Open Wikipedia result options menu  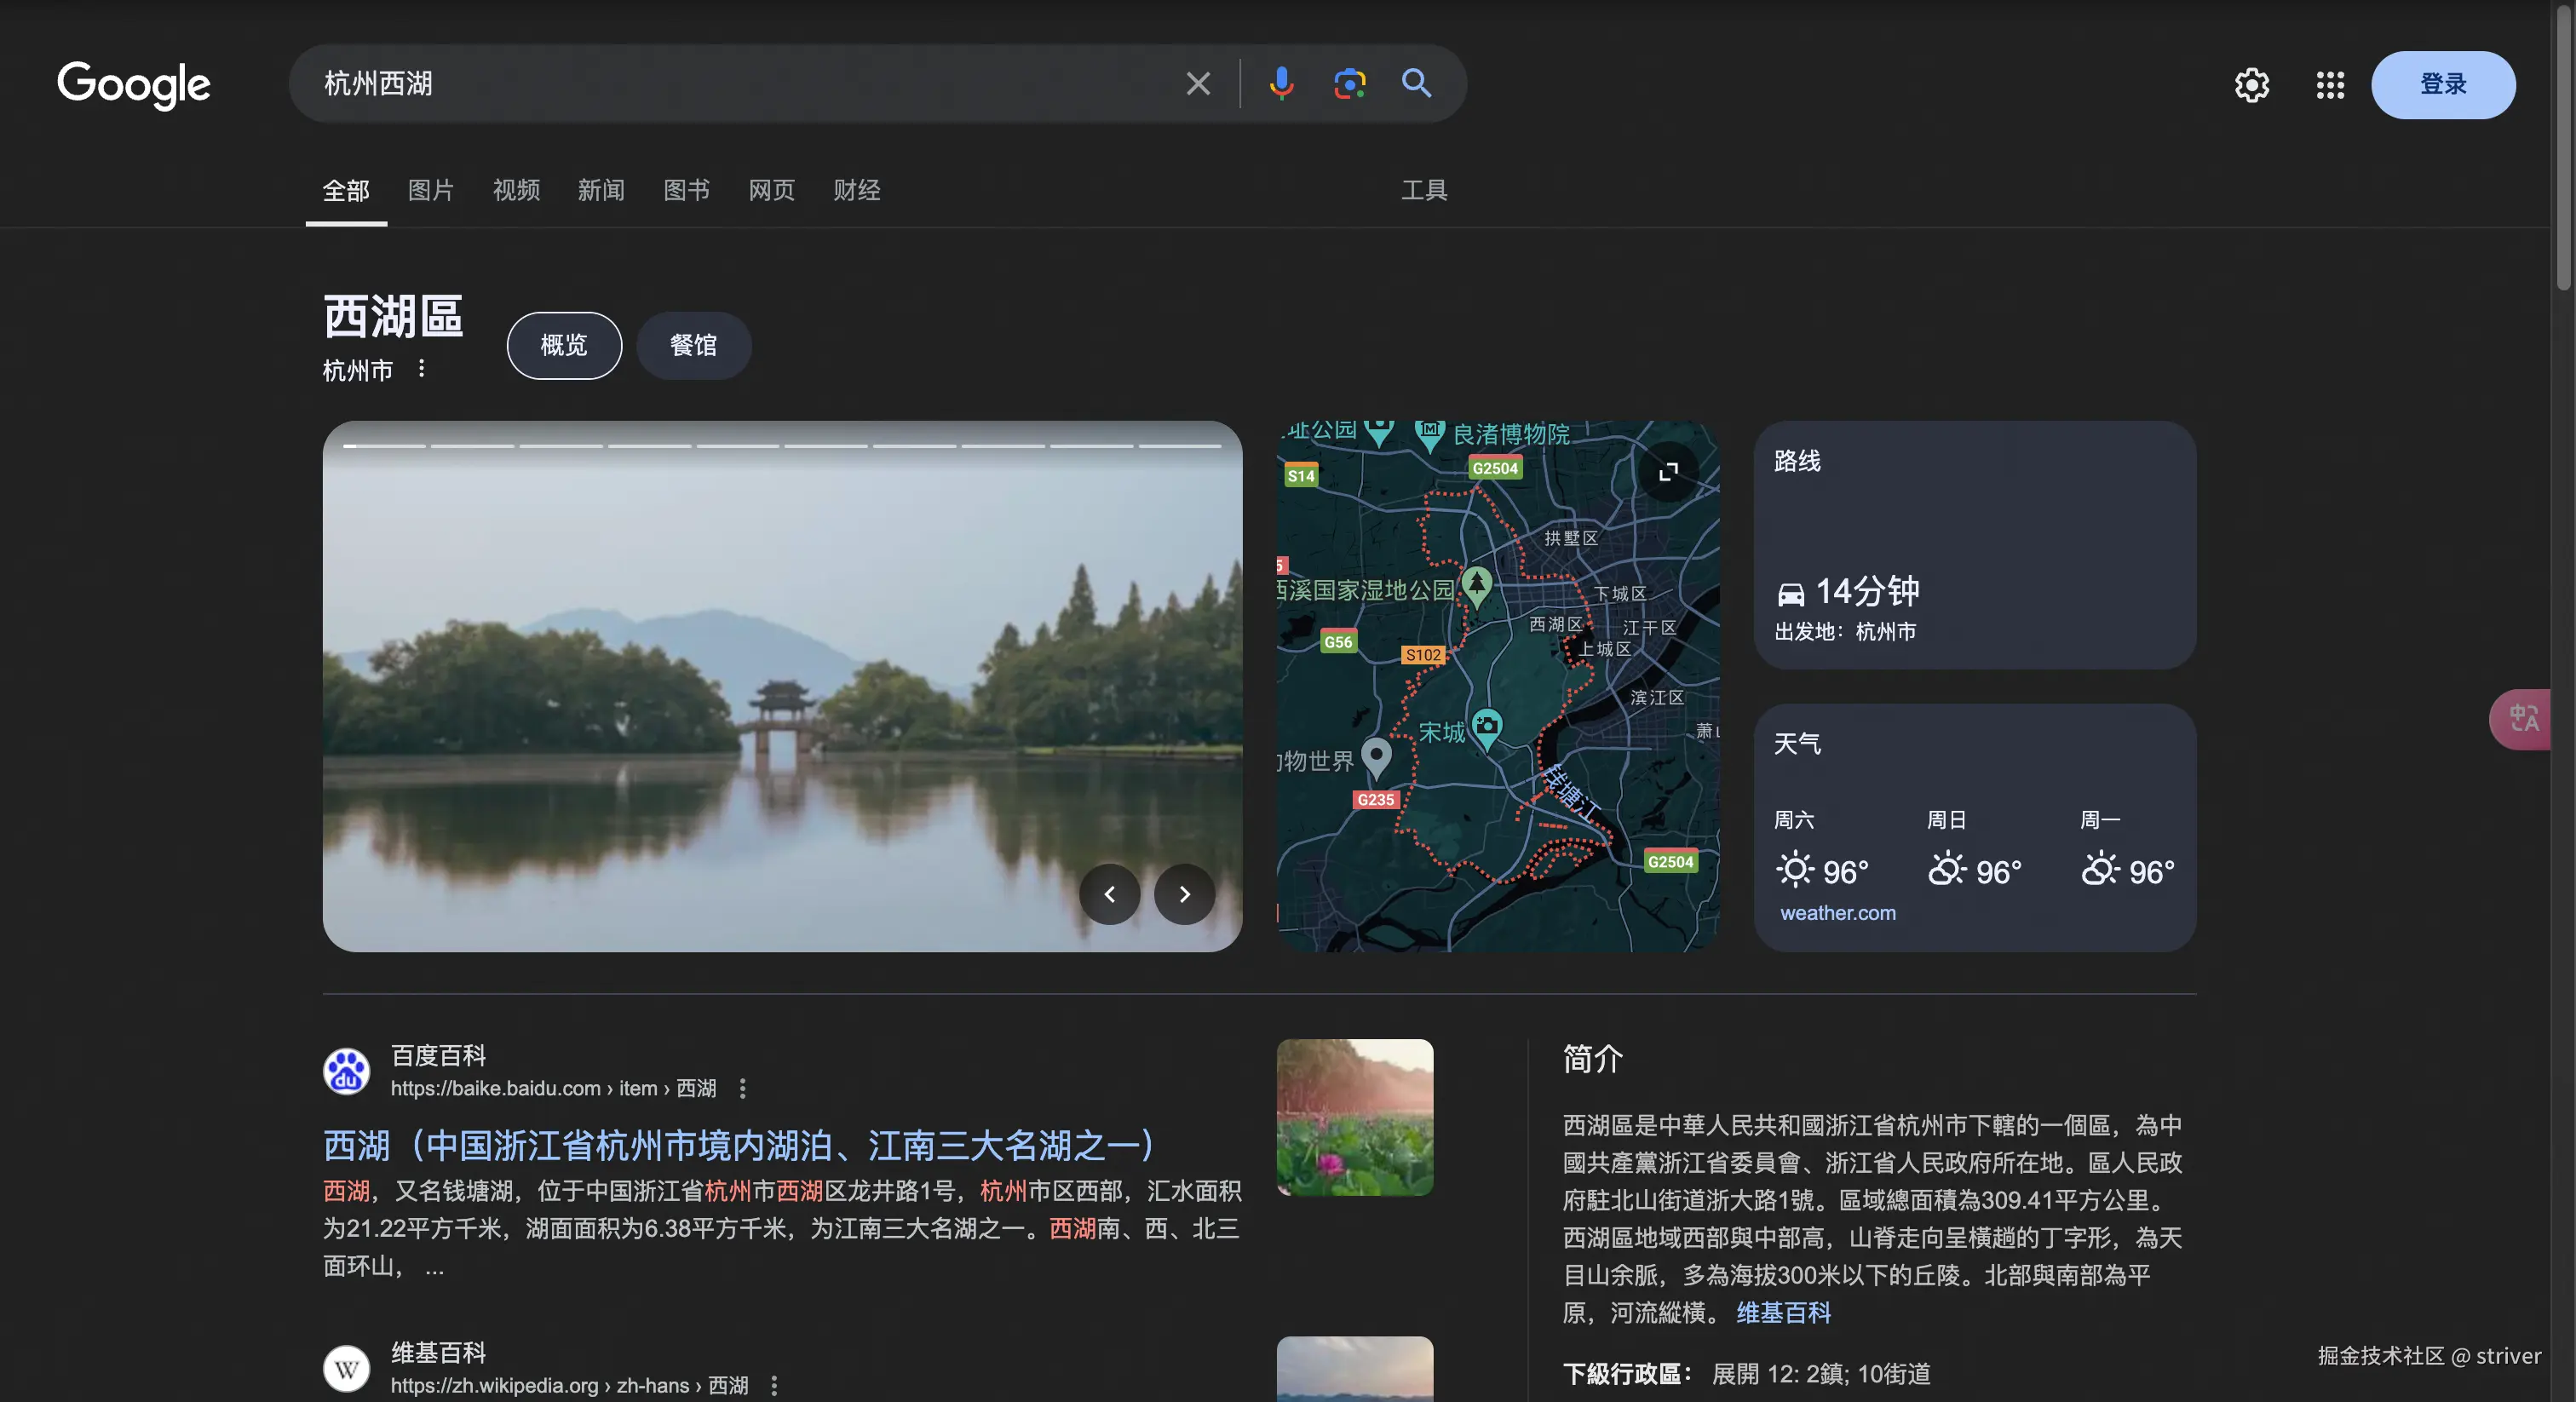coord(774,1385)
